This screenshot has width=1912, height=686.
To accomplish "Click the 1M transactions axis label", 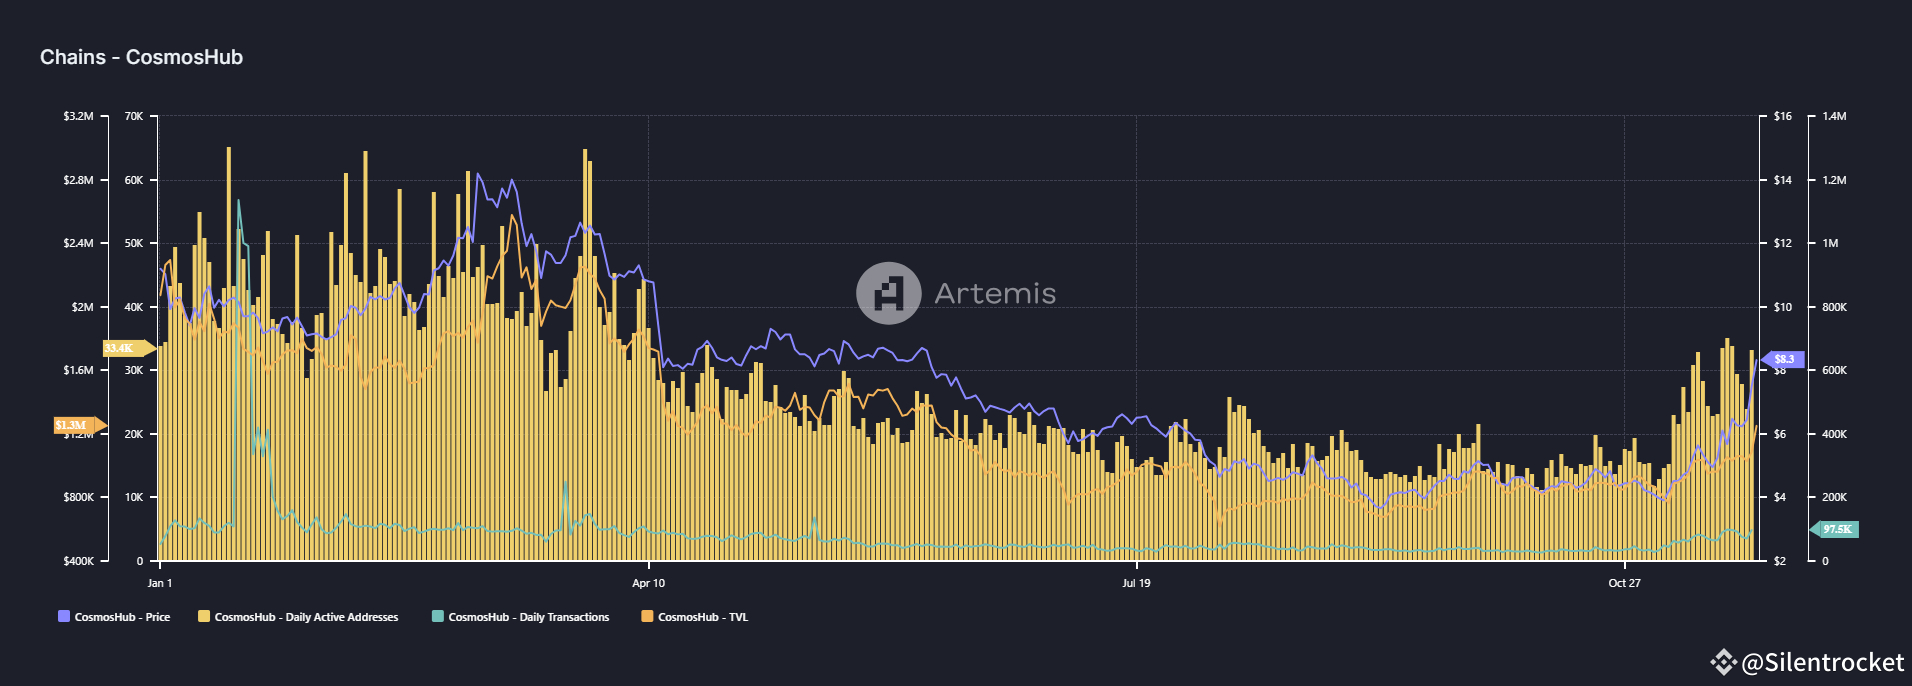I will click(1830, 243).
